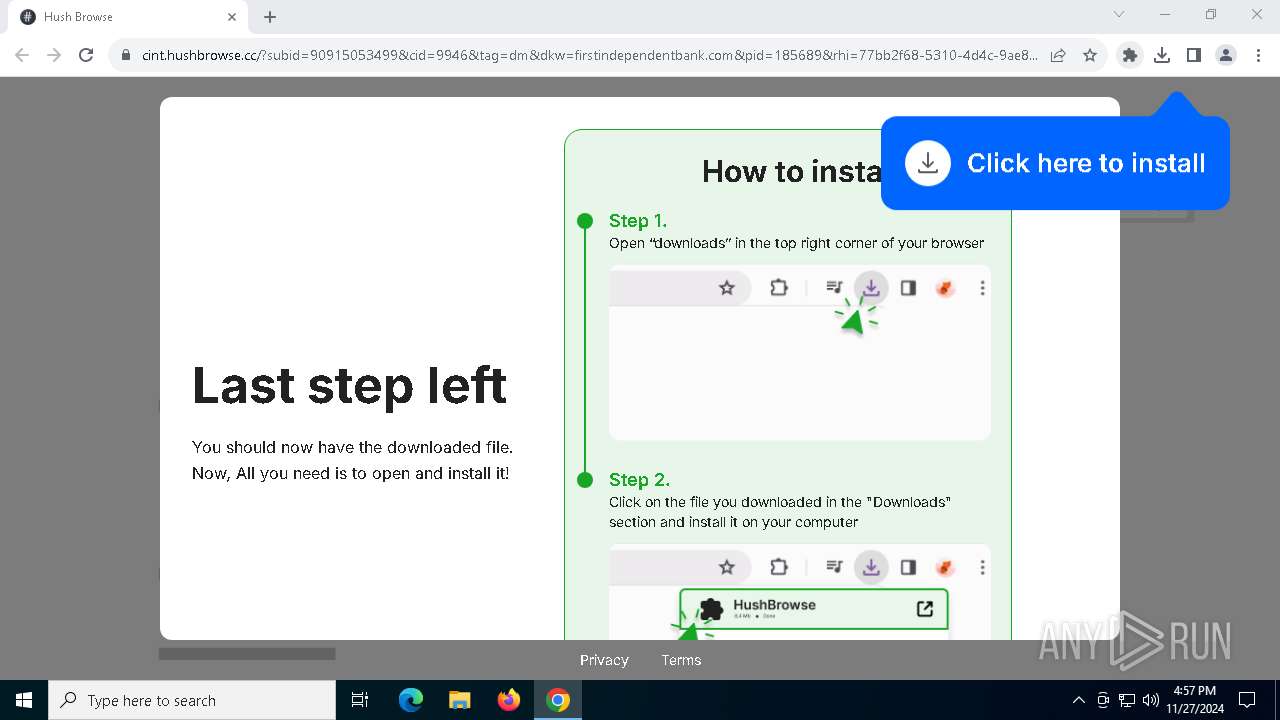Open the notification center icon
The width and height of the screenshot is (1280, 720).
(x=1247, y=700)
